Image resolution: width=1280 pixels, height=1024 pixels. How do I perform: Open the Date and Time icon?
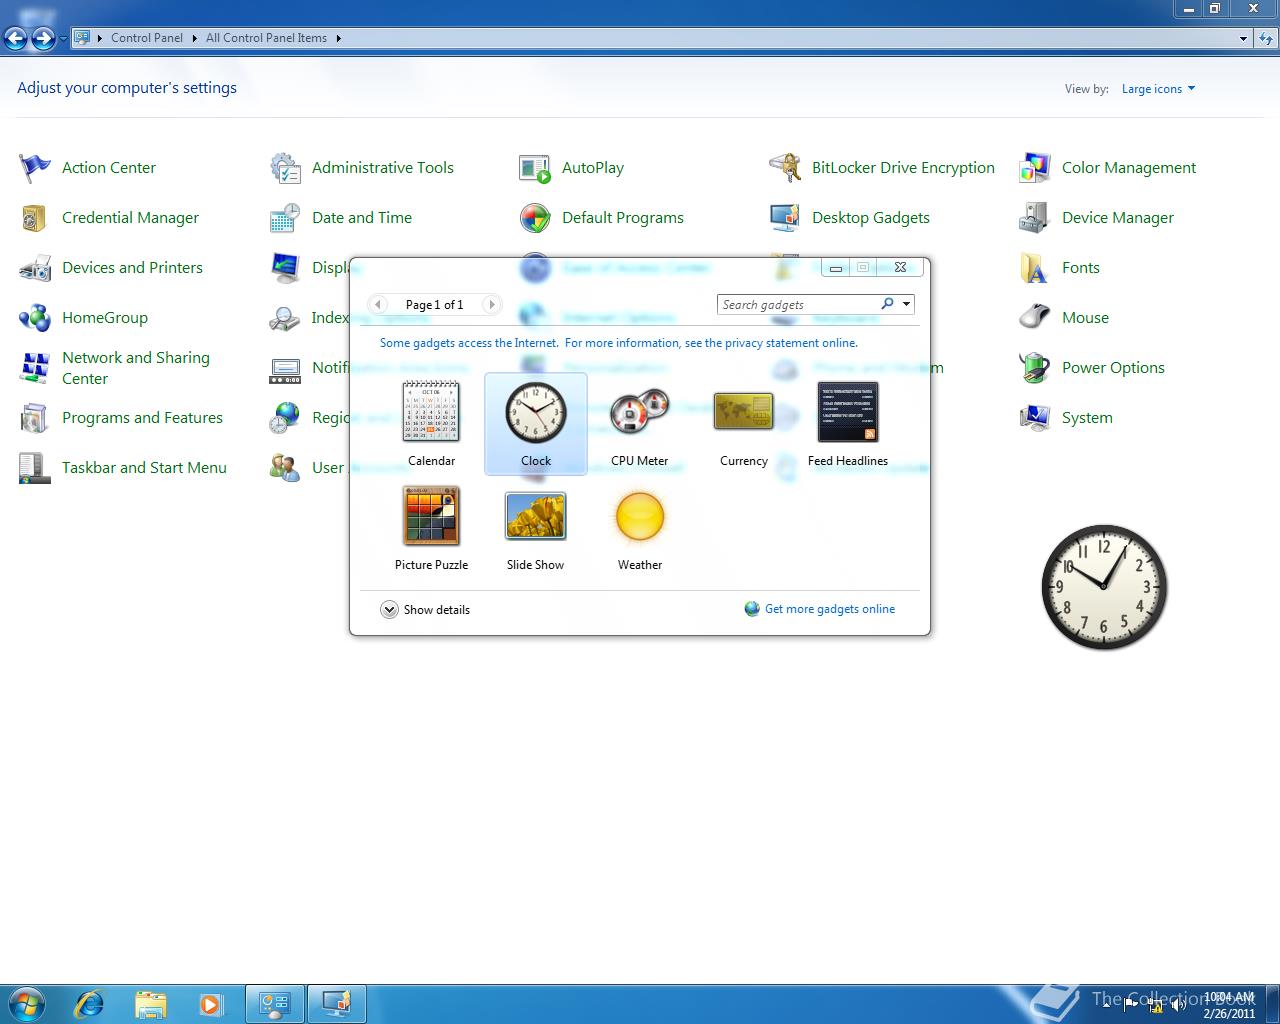285,218
